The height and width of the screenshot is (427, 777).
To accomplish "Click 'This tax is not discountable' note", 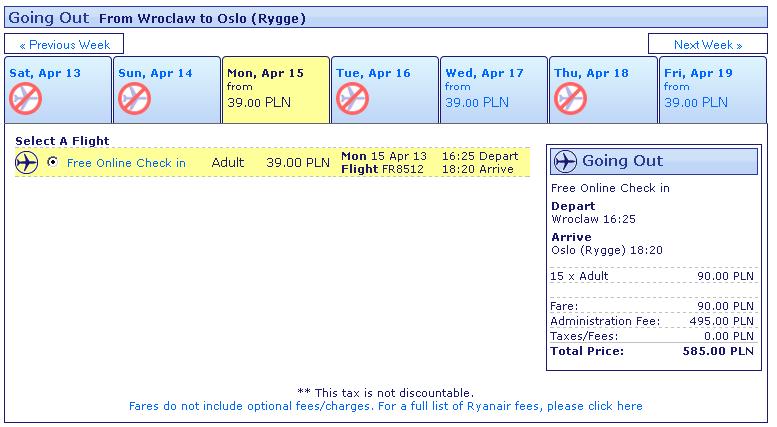I will (x=386, y=393).
